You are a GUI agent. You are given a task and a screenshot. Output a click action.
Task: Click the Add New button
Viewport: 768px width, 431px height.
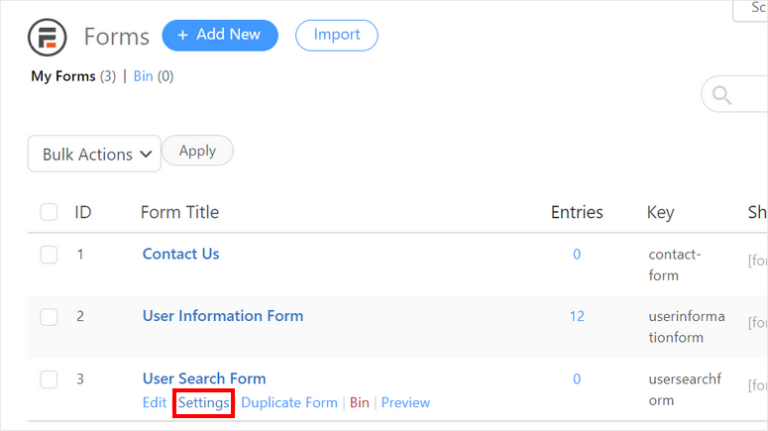pos(218,35)
